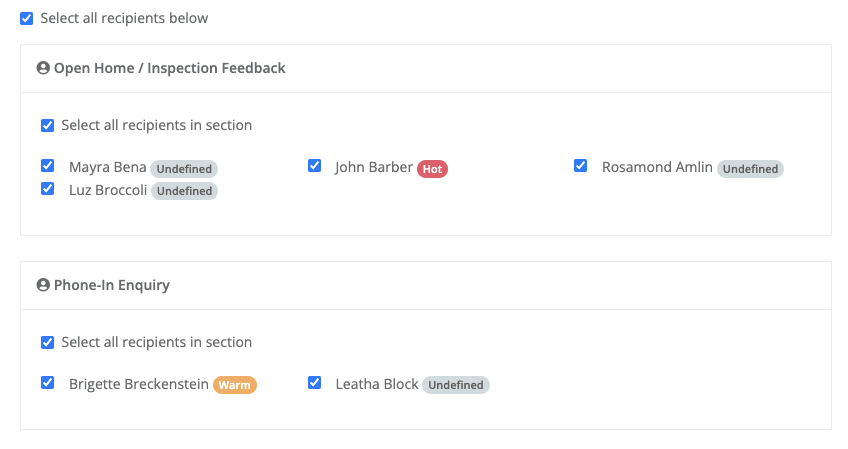Uncheck John Barber recipient checkbox

coord(314,166)
